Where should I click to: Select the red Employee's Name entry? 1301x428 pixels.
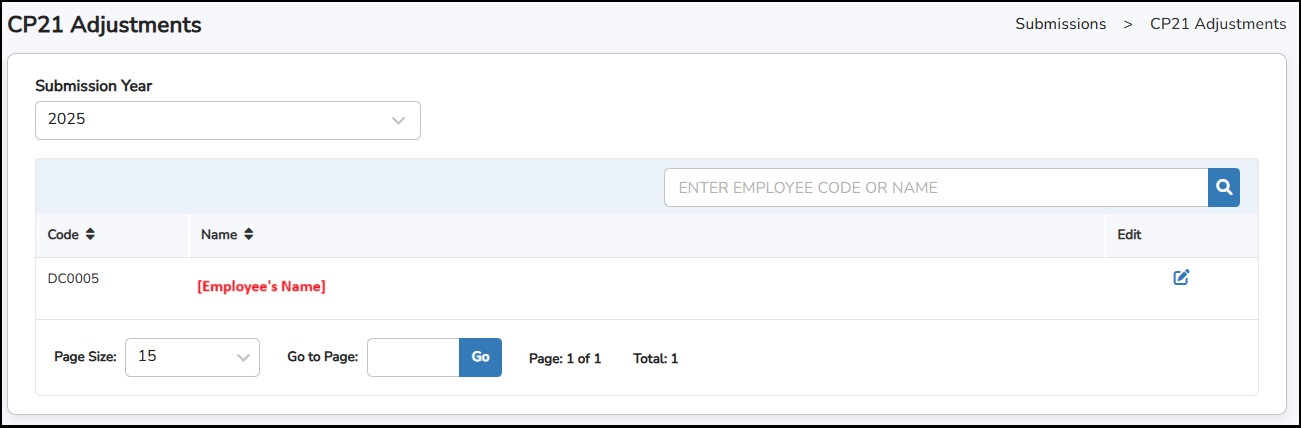tap(261, 287)
